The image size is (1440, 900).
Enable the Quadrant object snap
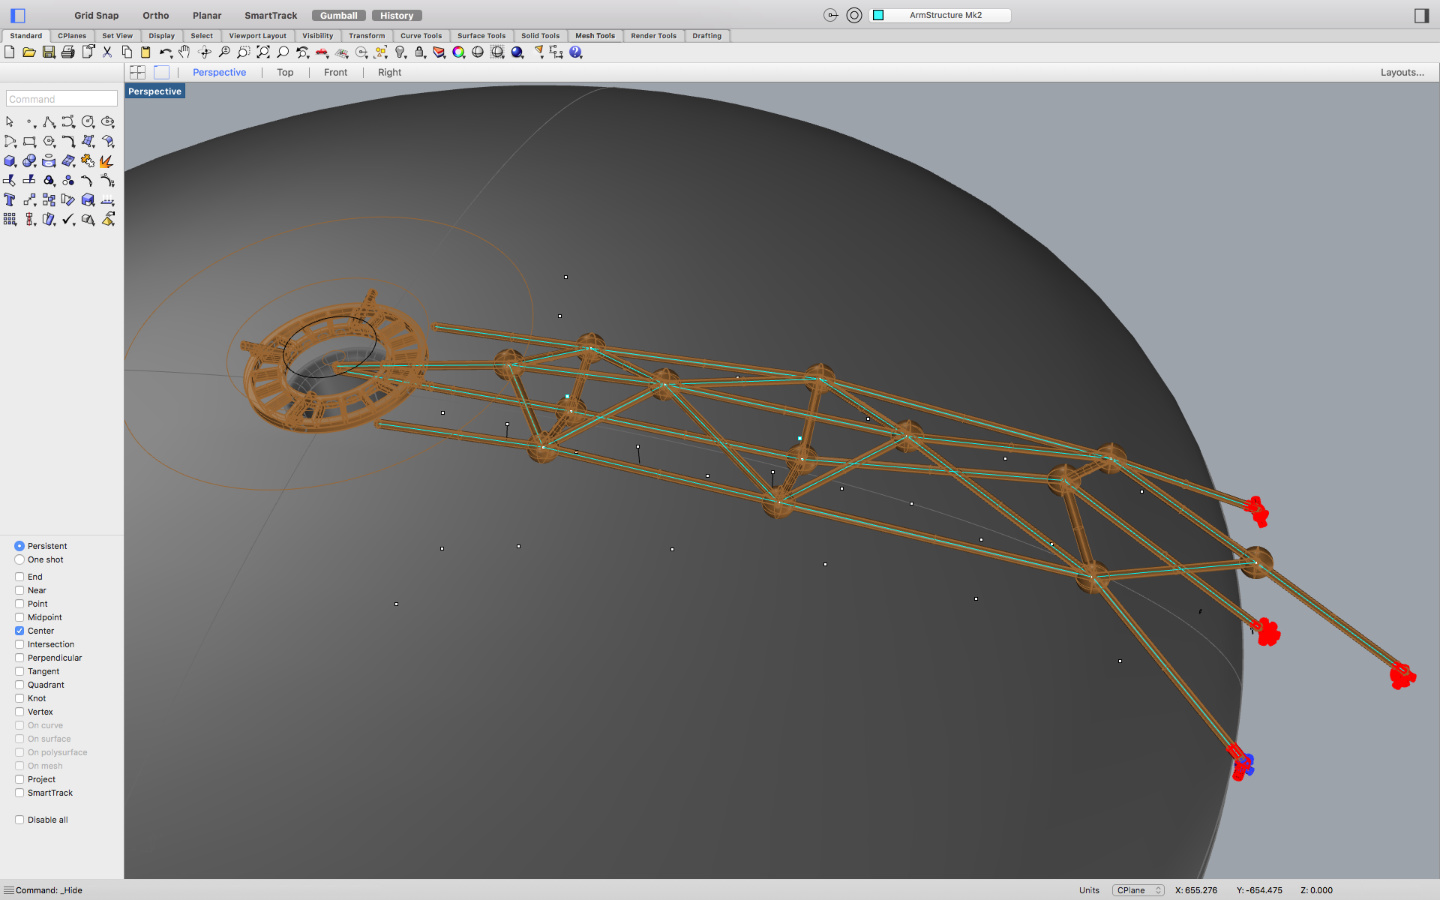[19, 685]
